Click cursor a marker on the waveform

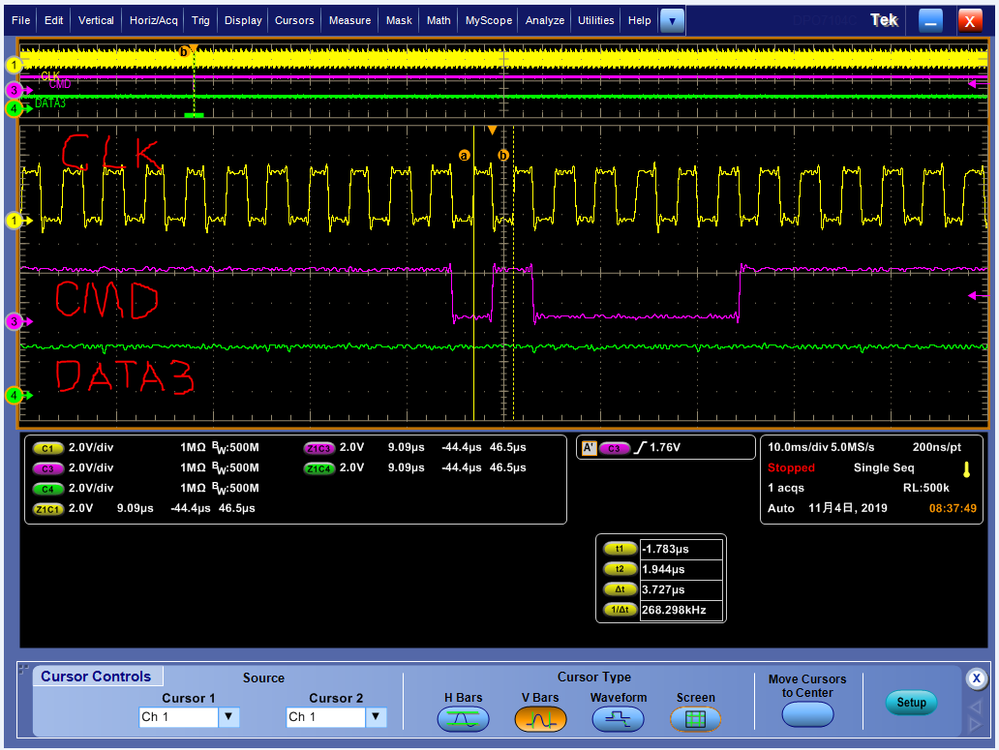coord(464,155)
